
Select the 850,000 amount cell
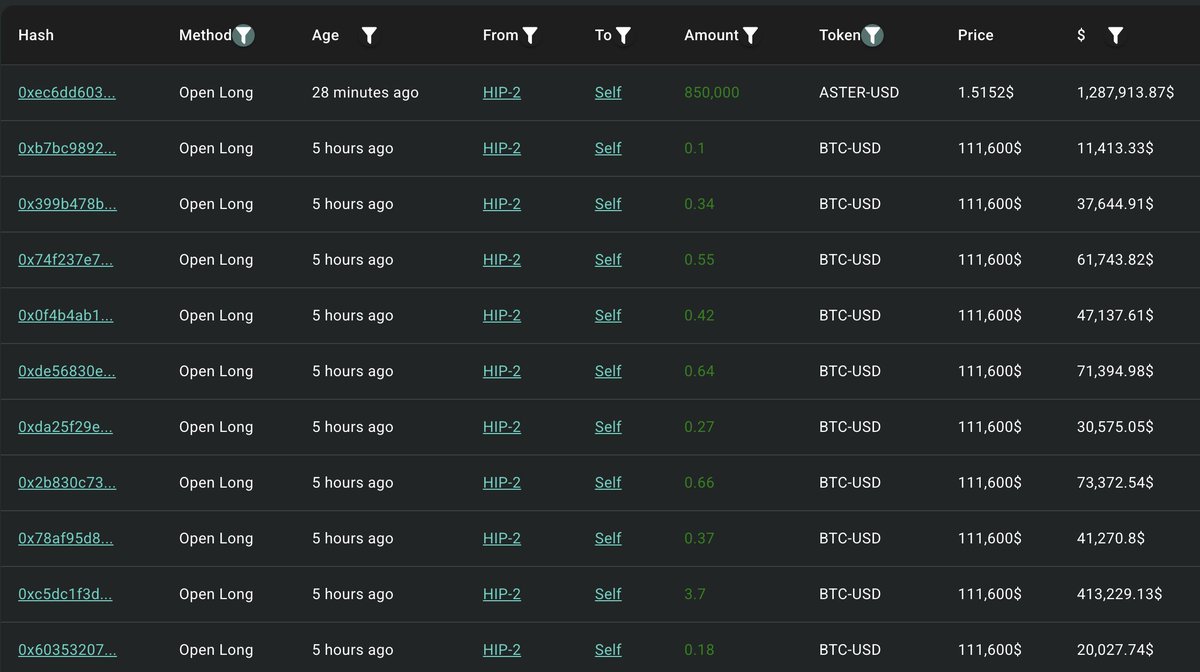pyautogui.click(x=712, y=93)
